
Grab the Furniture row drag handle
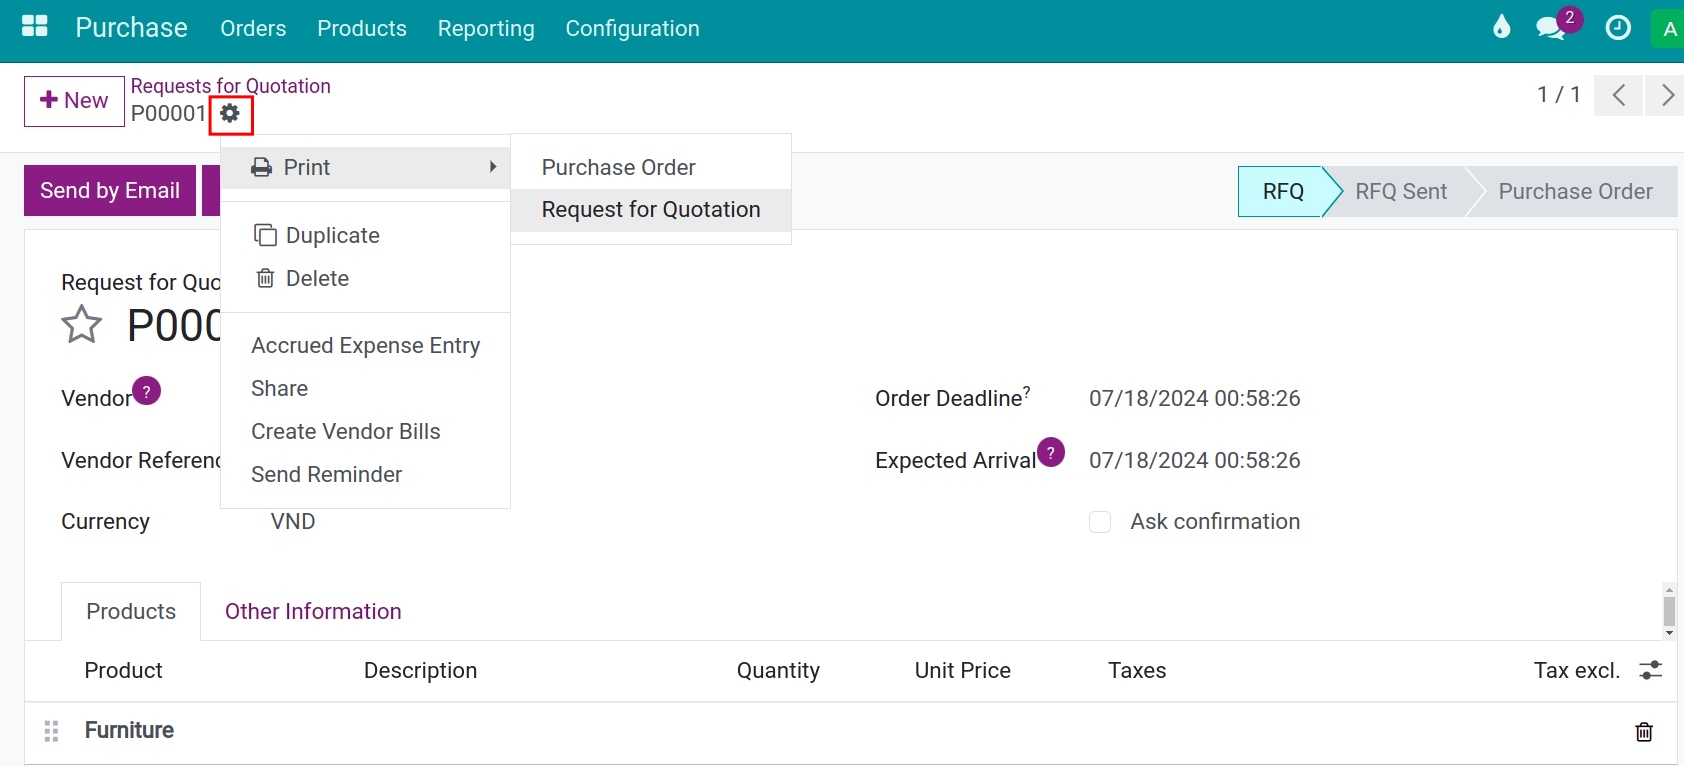pyautogui.click(x=52, y=731)
